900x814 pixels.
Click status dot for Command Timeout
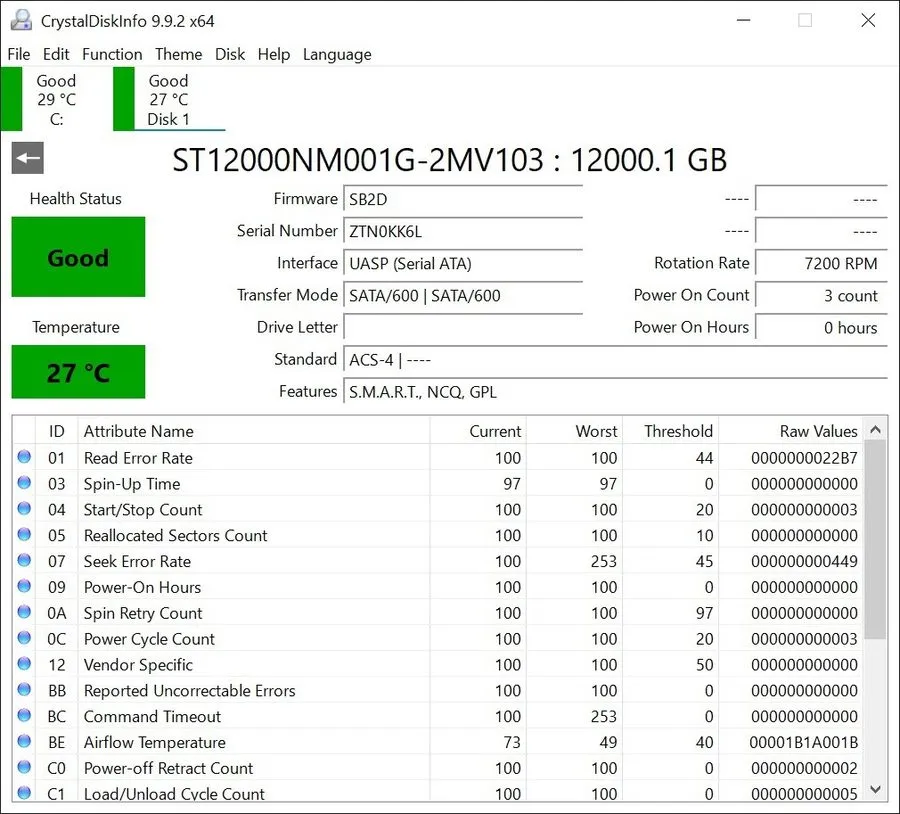click(24, 715)
